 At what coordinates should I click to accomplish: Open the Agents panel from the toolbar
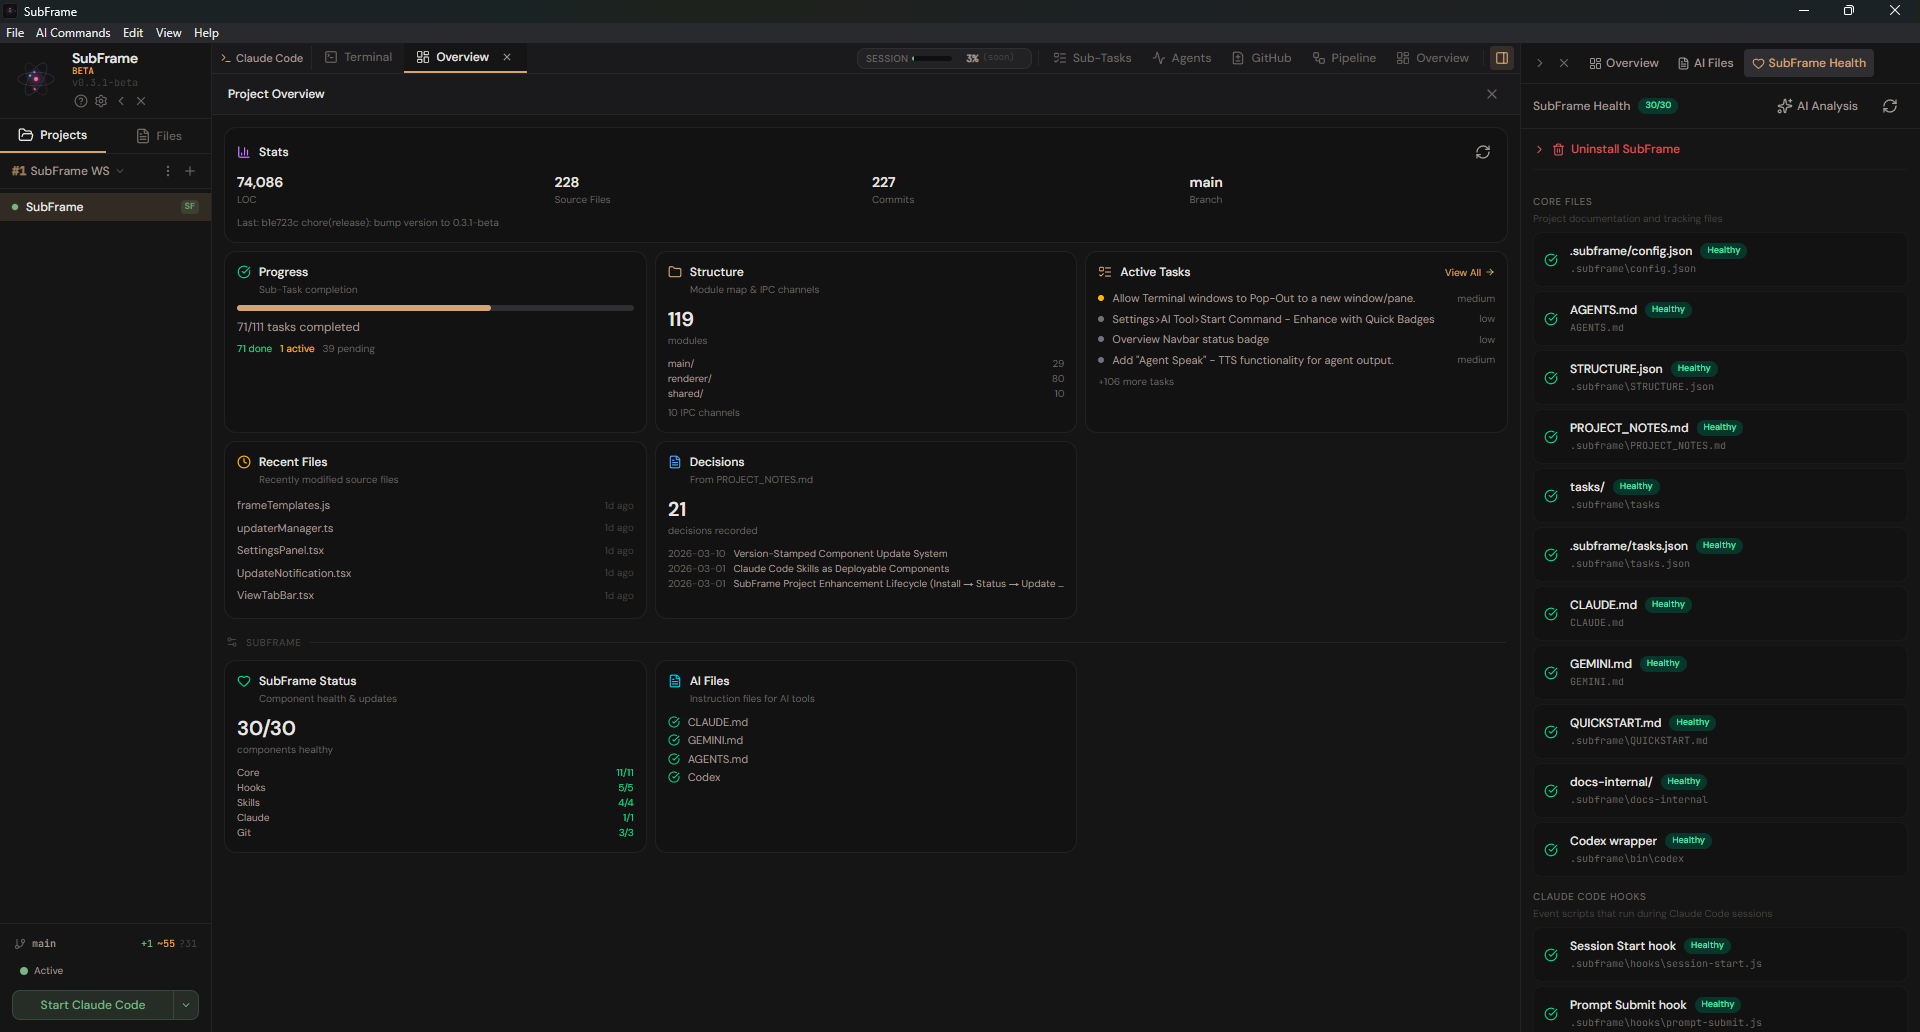[1158, 58]
